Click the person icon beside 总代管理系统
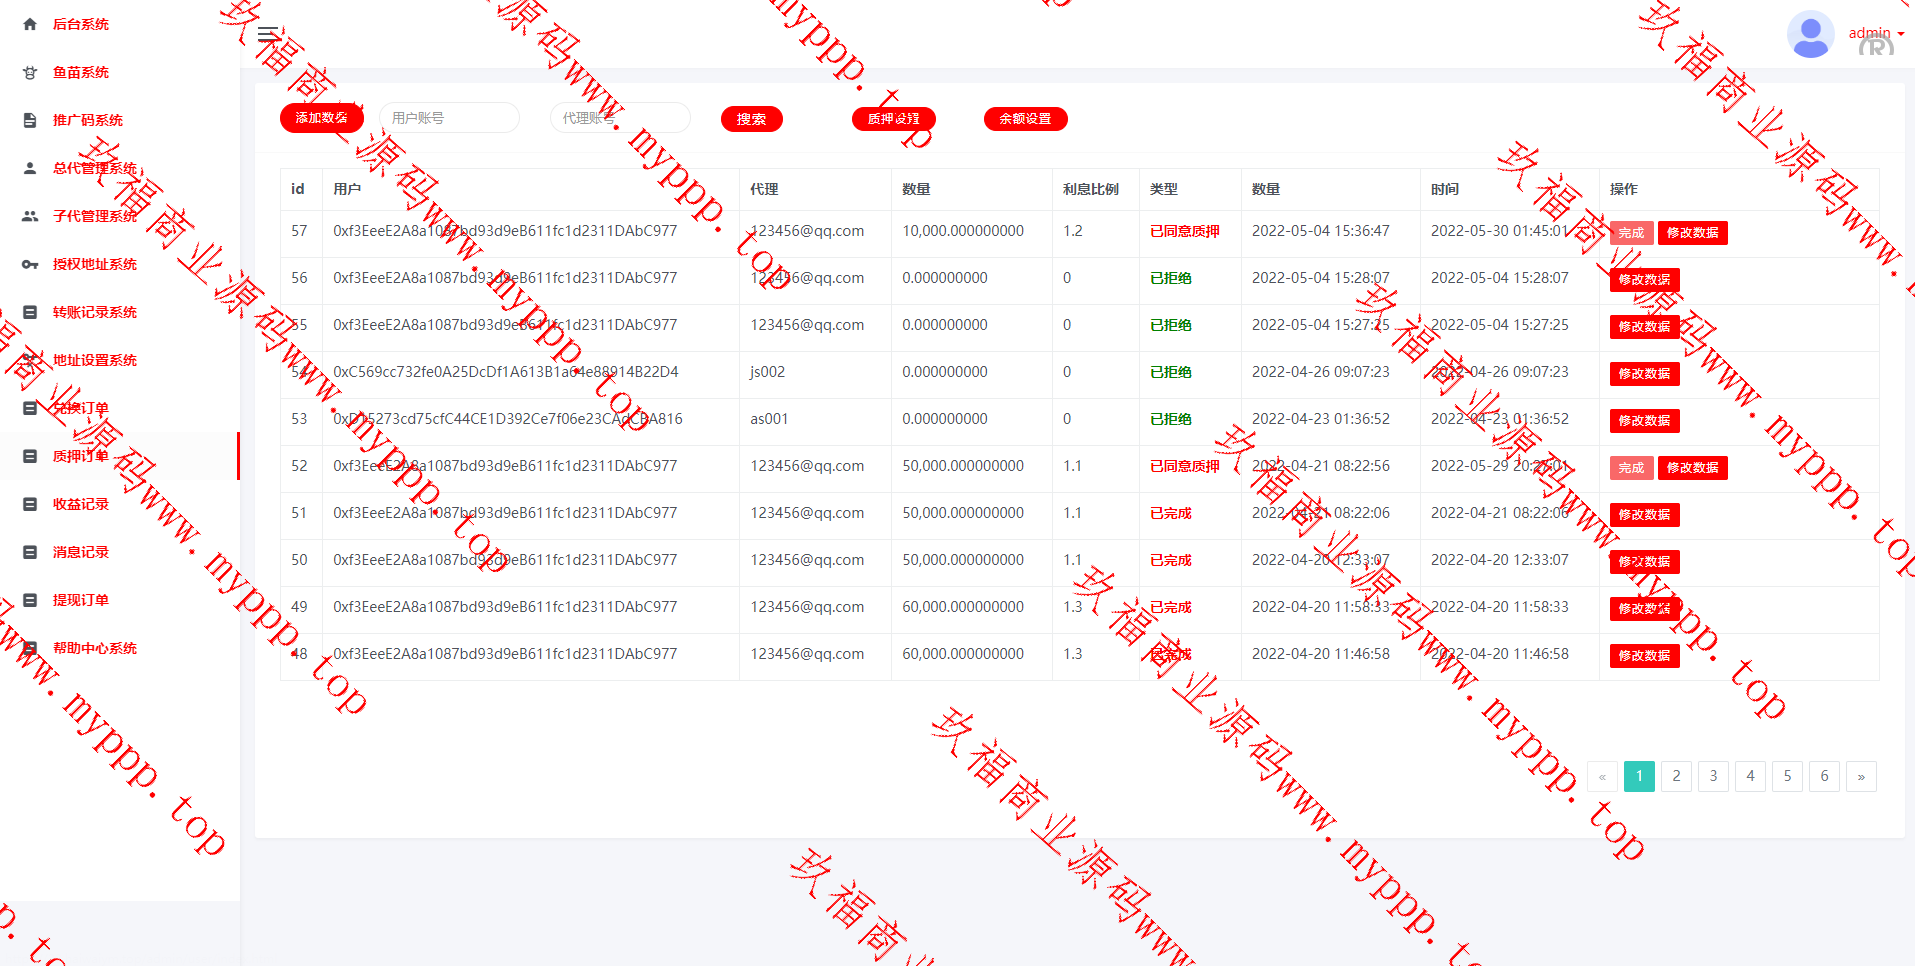 click(30, 168)
